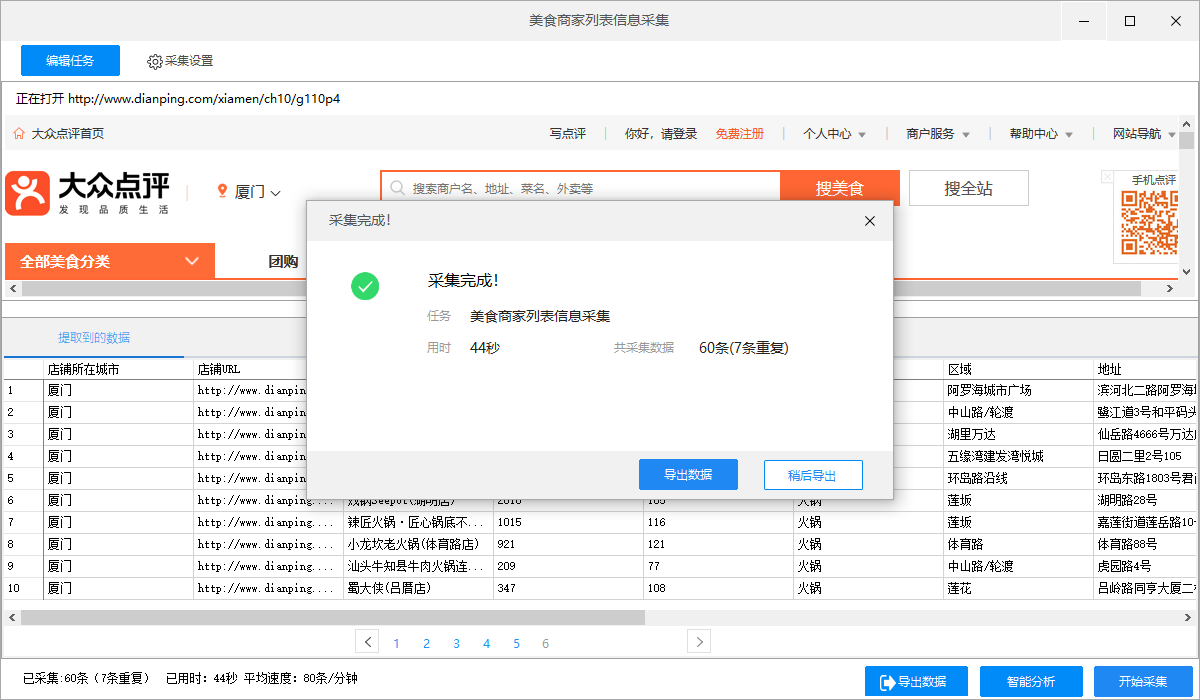Click the green success checkmark in dialog
The image size is (1200, 700).
[365, 286]
